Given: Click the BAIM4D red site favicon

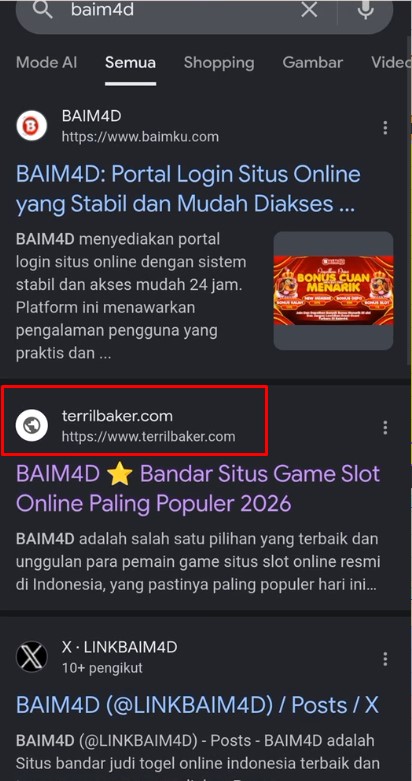Looking at the screenshot, I should (x=31, y=127).
